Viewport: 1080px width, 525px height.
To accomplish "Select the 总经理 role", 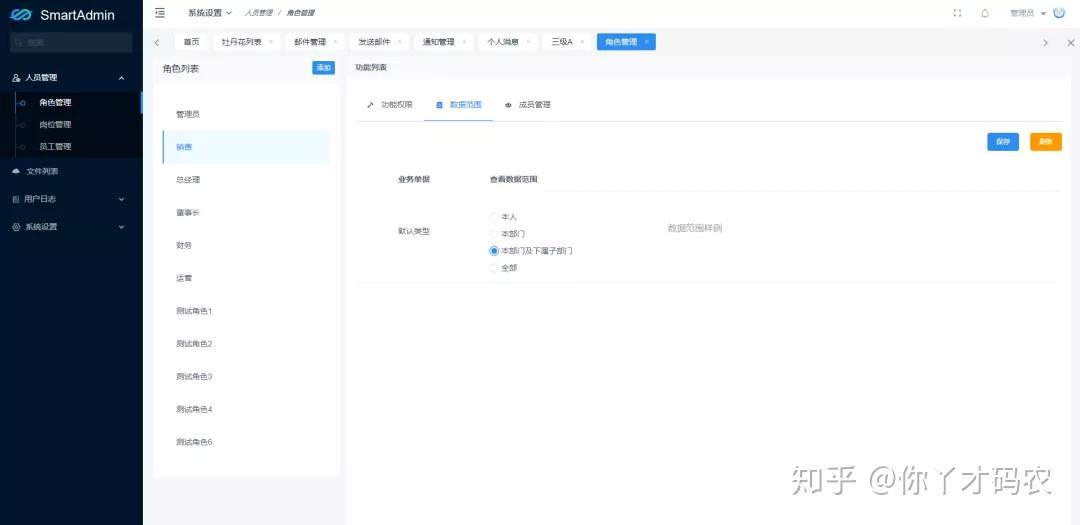I will click(x=246, y=180).
